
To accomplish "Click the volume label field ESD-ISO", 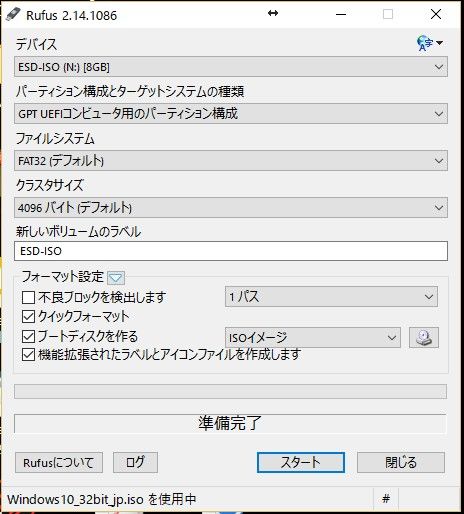I will click(x=231, y=251).
